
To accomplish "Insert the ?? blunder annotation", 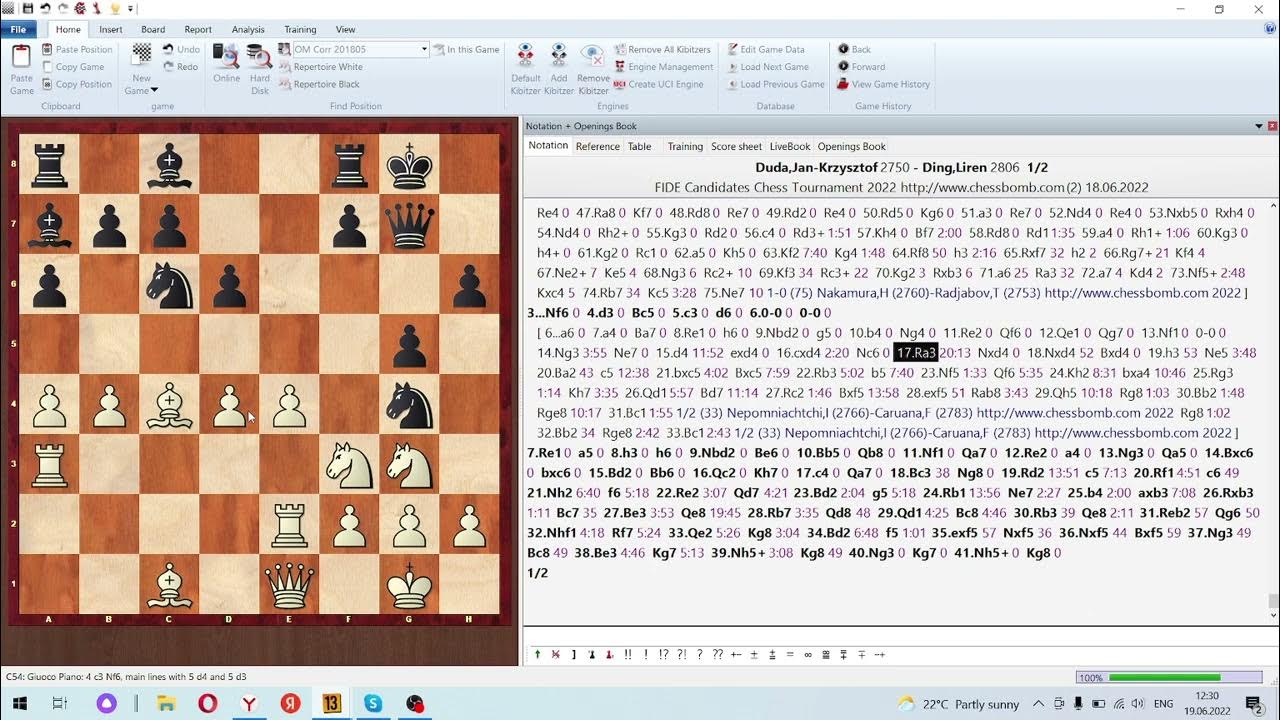I will coord(717,654).
